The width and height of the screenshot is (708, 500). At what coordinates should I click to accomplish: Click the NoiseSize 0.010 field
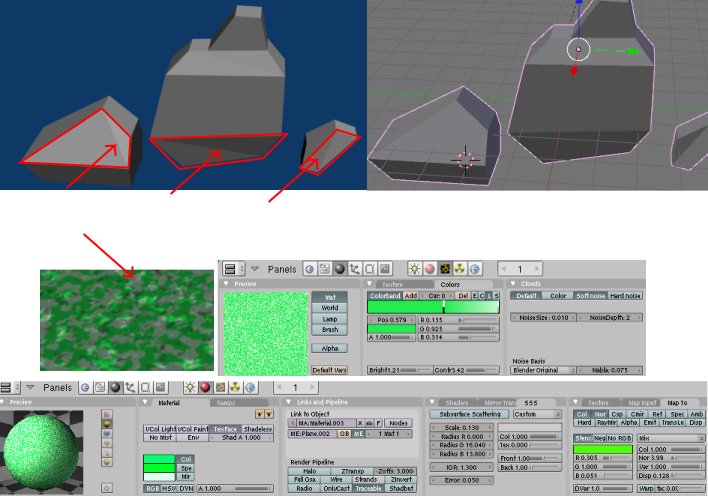(544, 318)
